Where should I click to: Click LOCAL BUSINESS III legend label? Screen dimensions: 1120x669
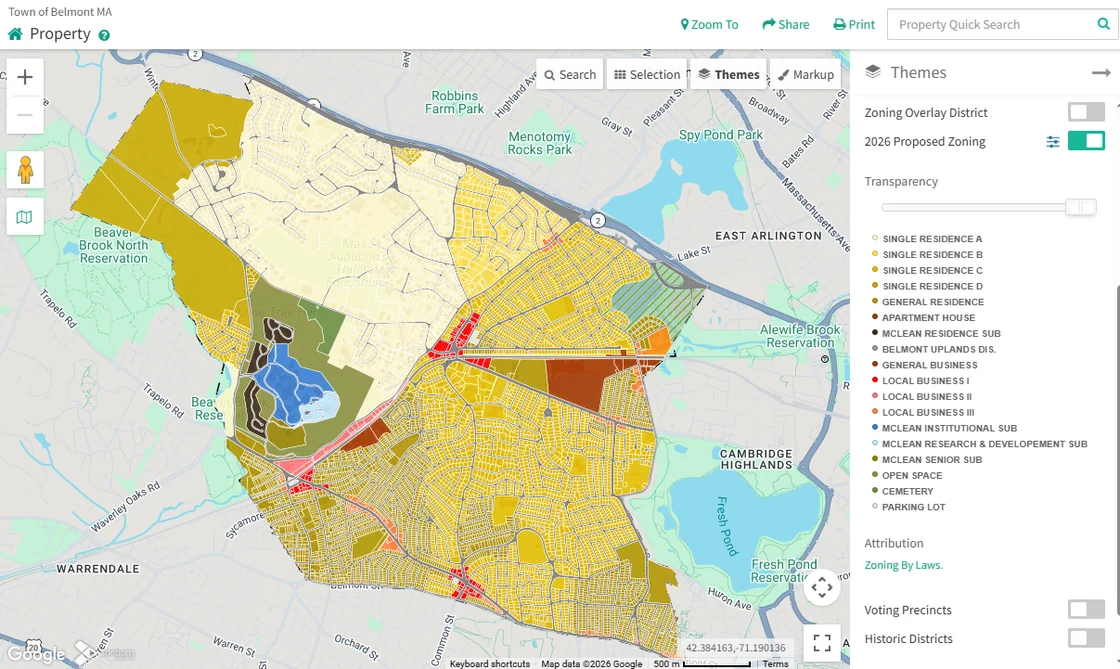tap(929, 412)
